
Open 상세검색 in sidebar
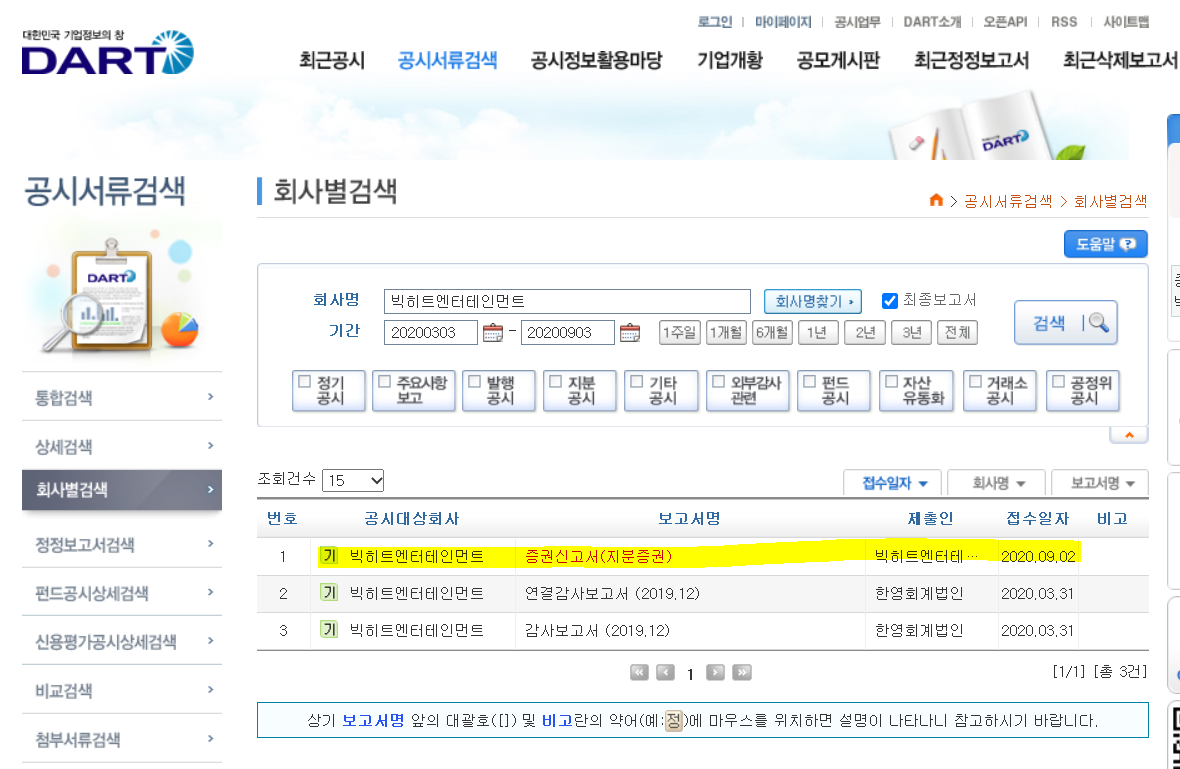pyautogui.click(x=122, y=446)
